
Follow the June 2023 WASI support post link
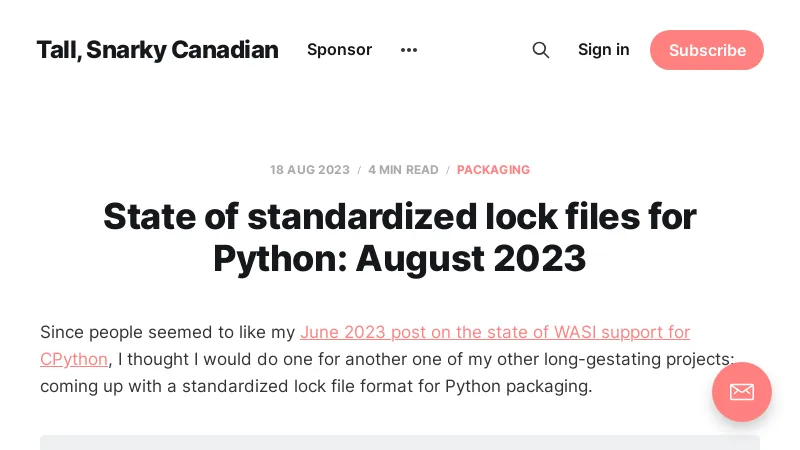[495, 332]
